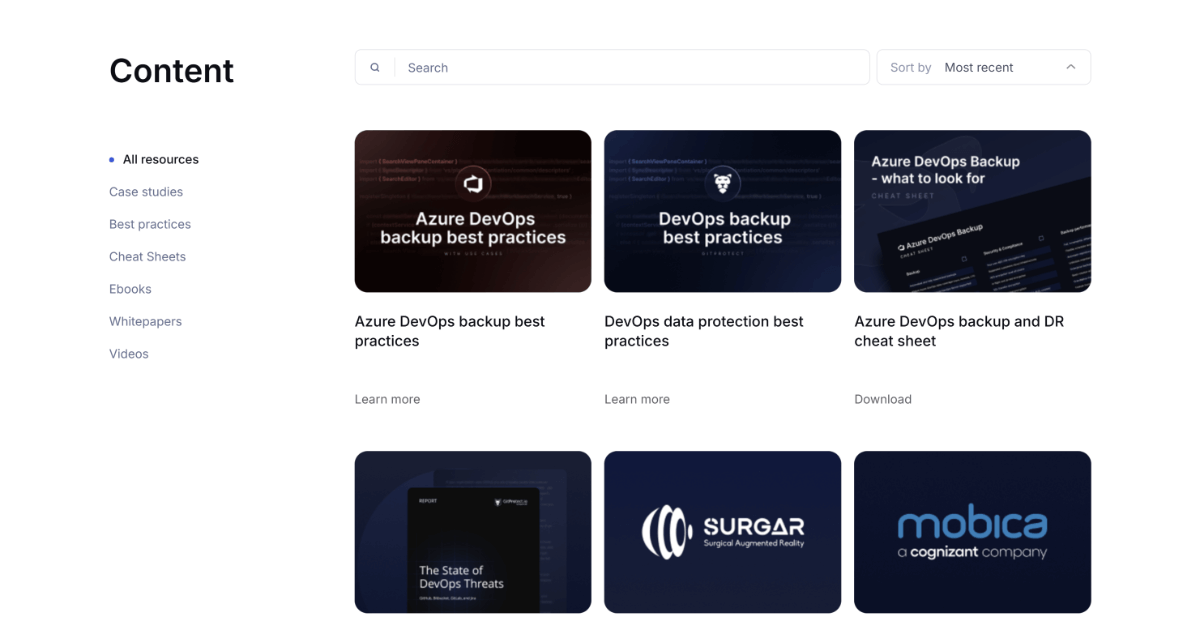Click Learn more under Azure DevOps backup best practices
This screenshot has width=1200, height=630.
(x=387, y=398)
